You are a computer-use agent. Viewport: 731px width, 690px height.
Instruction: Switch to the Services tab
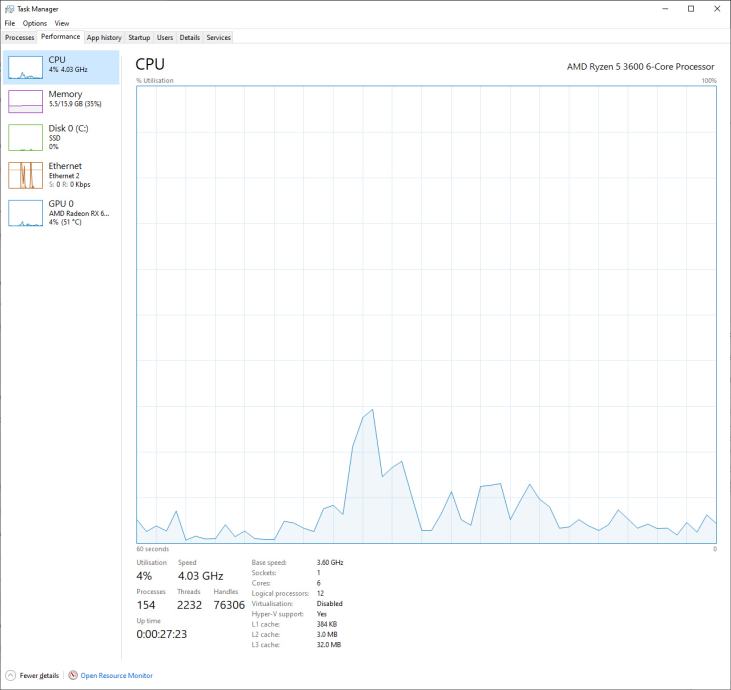pyautogui.click(x=219, y=38)
